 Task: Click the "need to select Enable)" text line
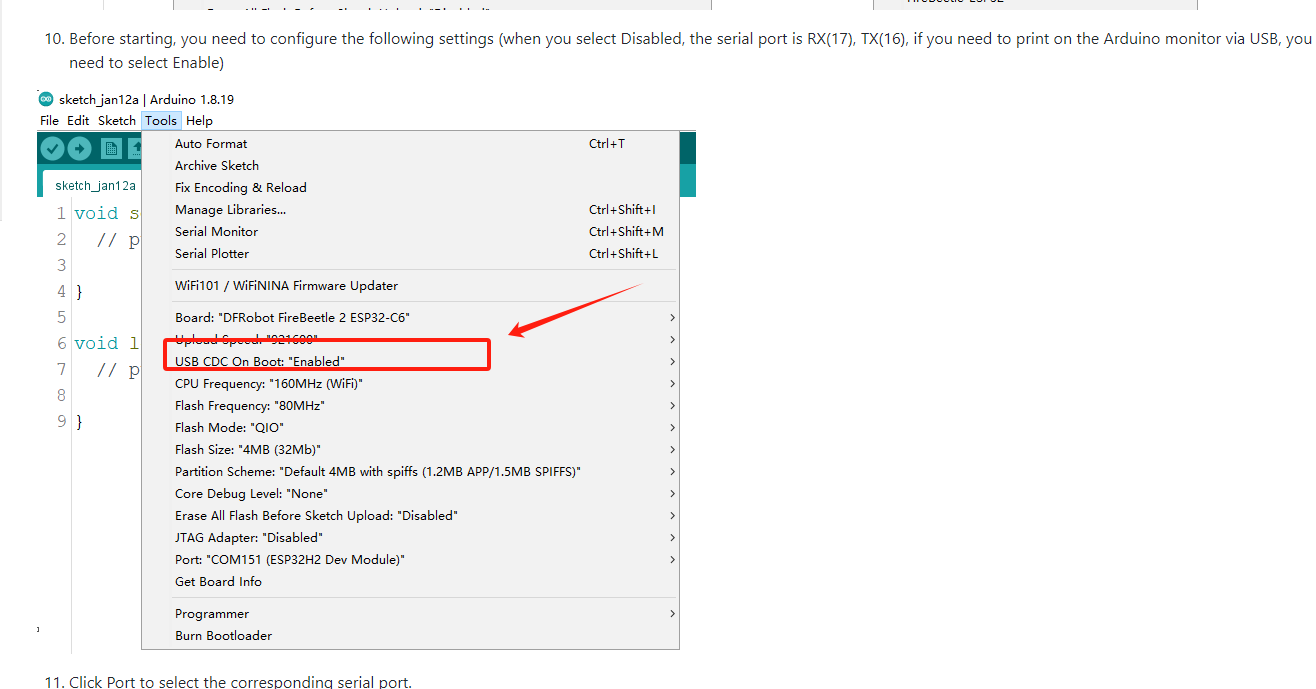[x=146, y=63]
